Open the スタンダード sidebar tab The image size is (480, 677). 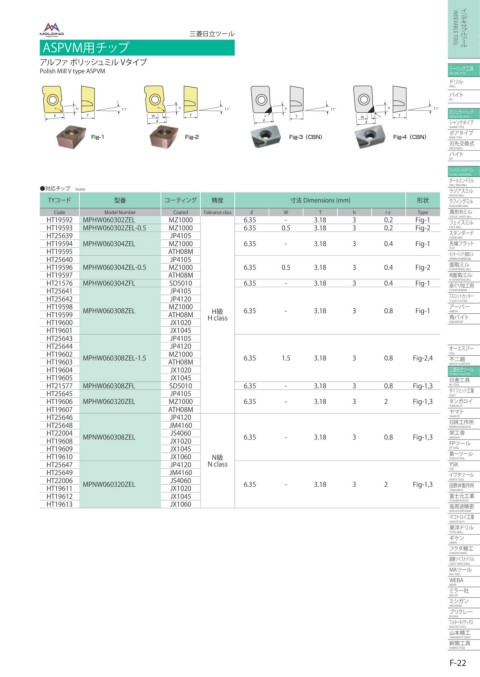coord(464,234)
